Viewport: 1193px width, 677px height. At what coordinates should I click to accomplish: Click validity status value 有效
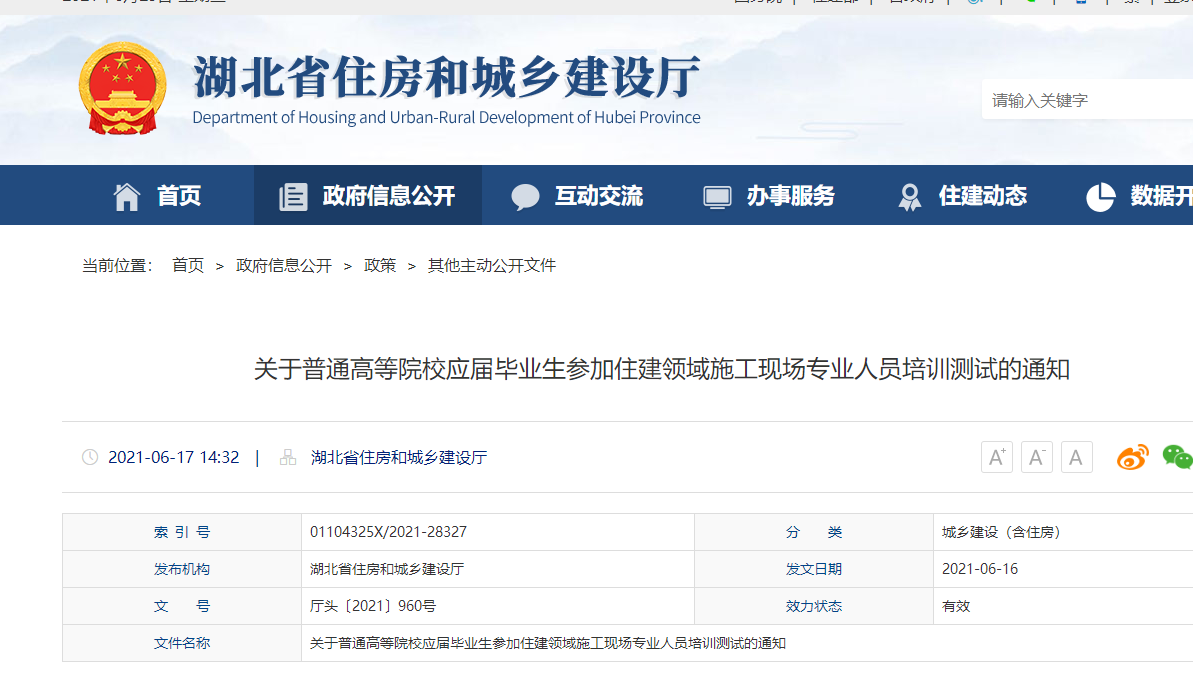(x=956, y=606)
